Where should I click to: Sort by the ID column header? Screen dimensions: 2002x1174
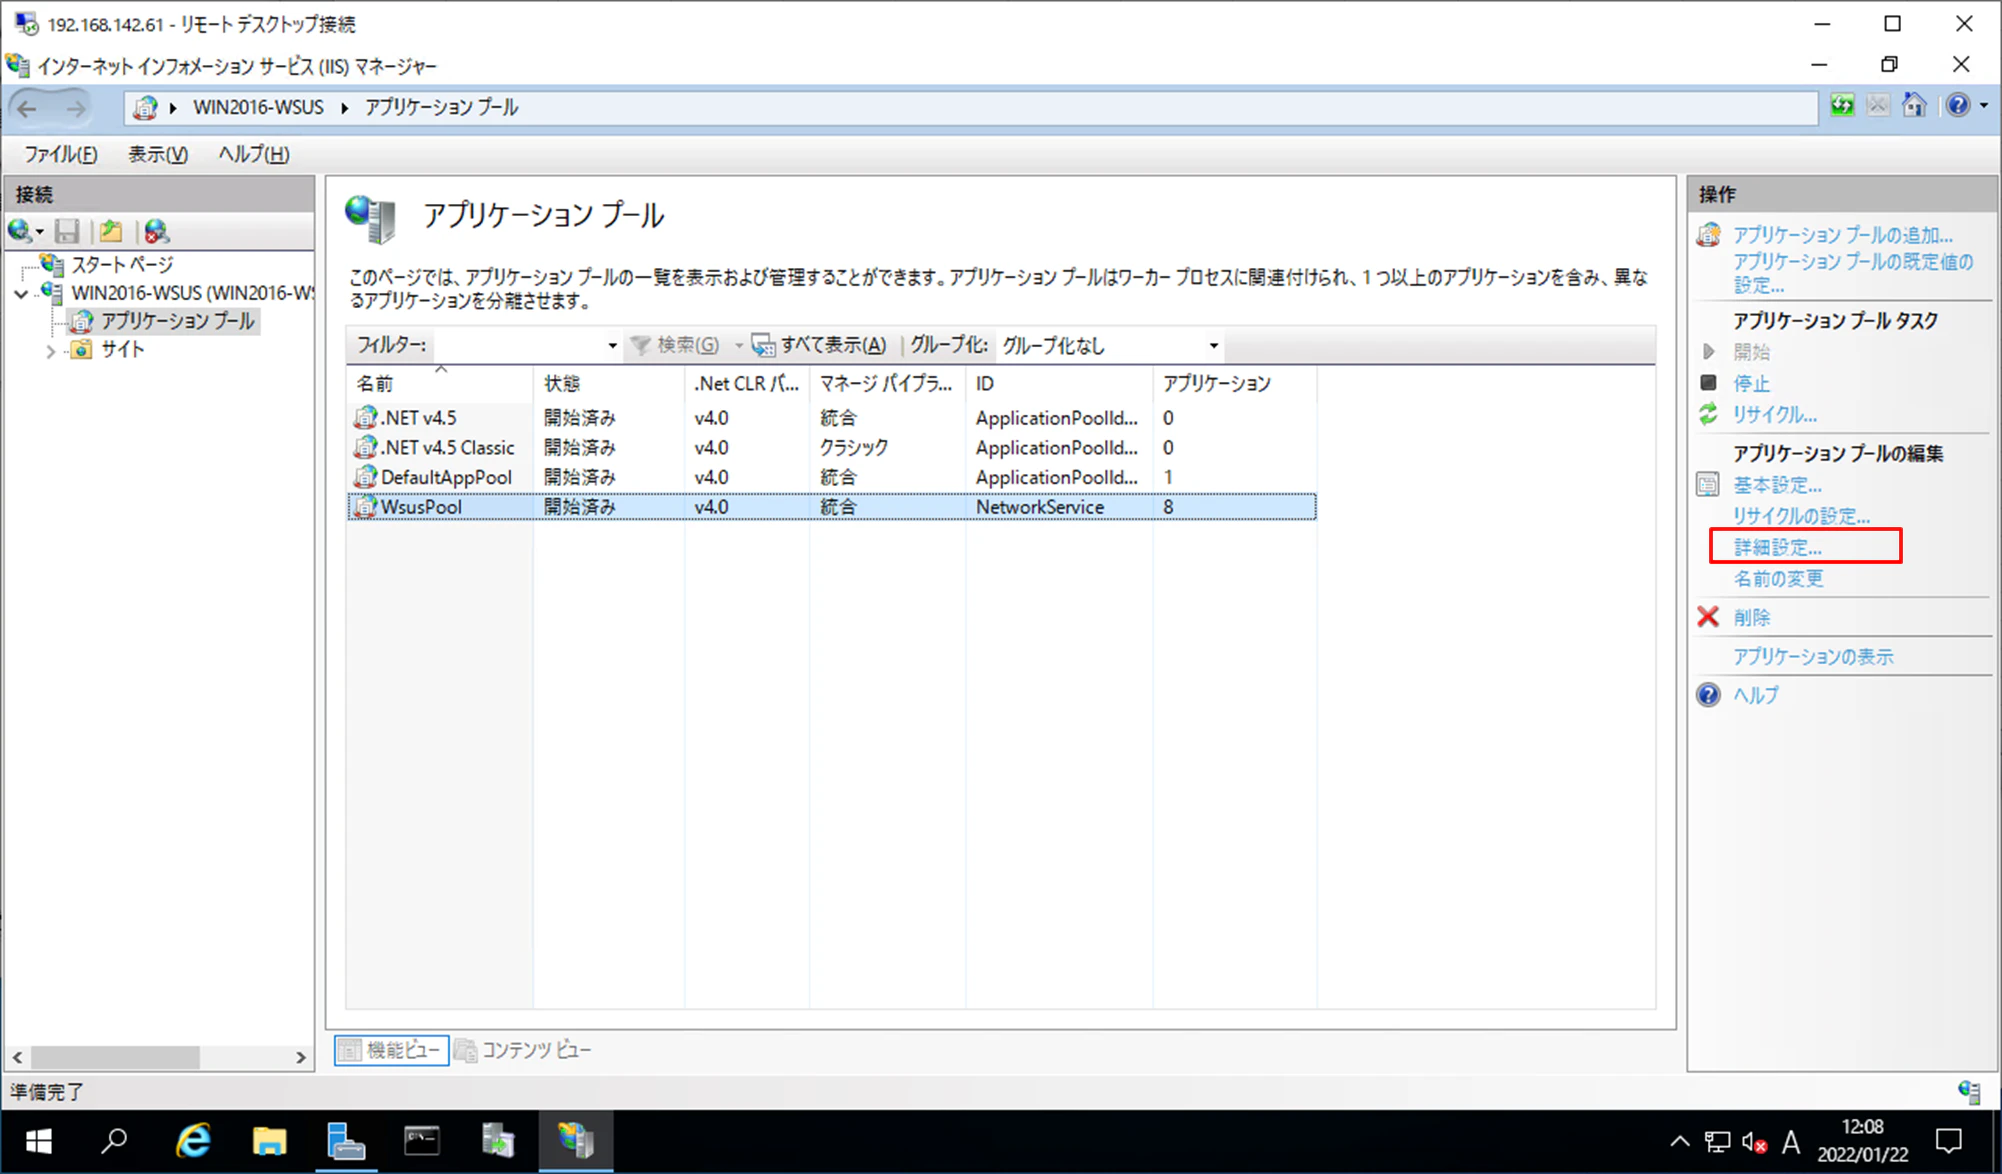(1059, 383)
